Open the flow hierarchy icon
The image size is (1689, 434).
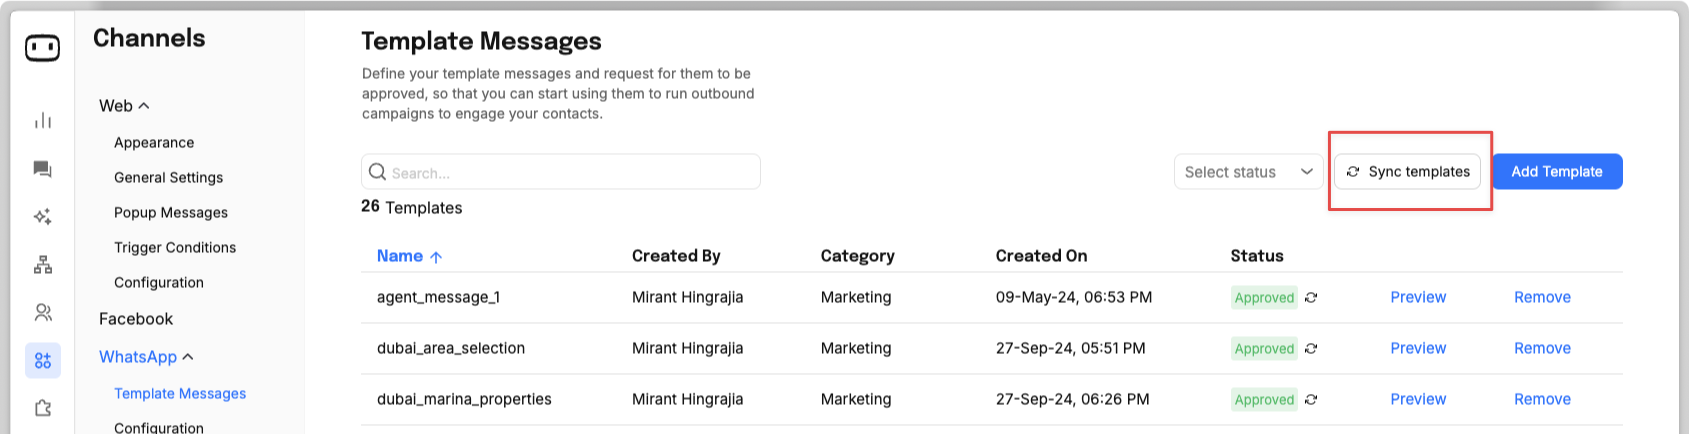coord(43,265)
